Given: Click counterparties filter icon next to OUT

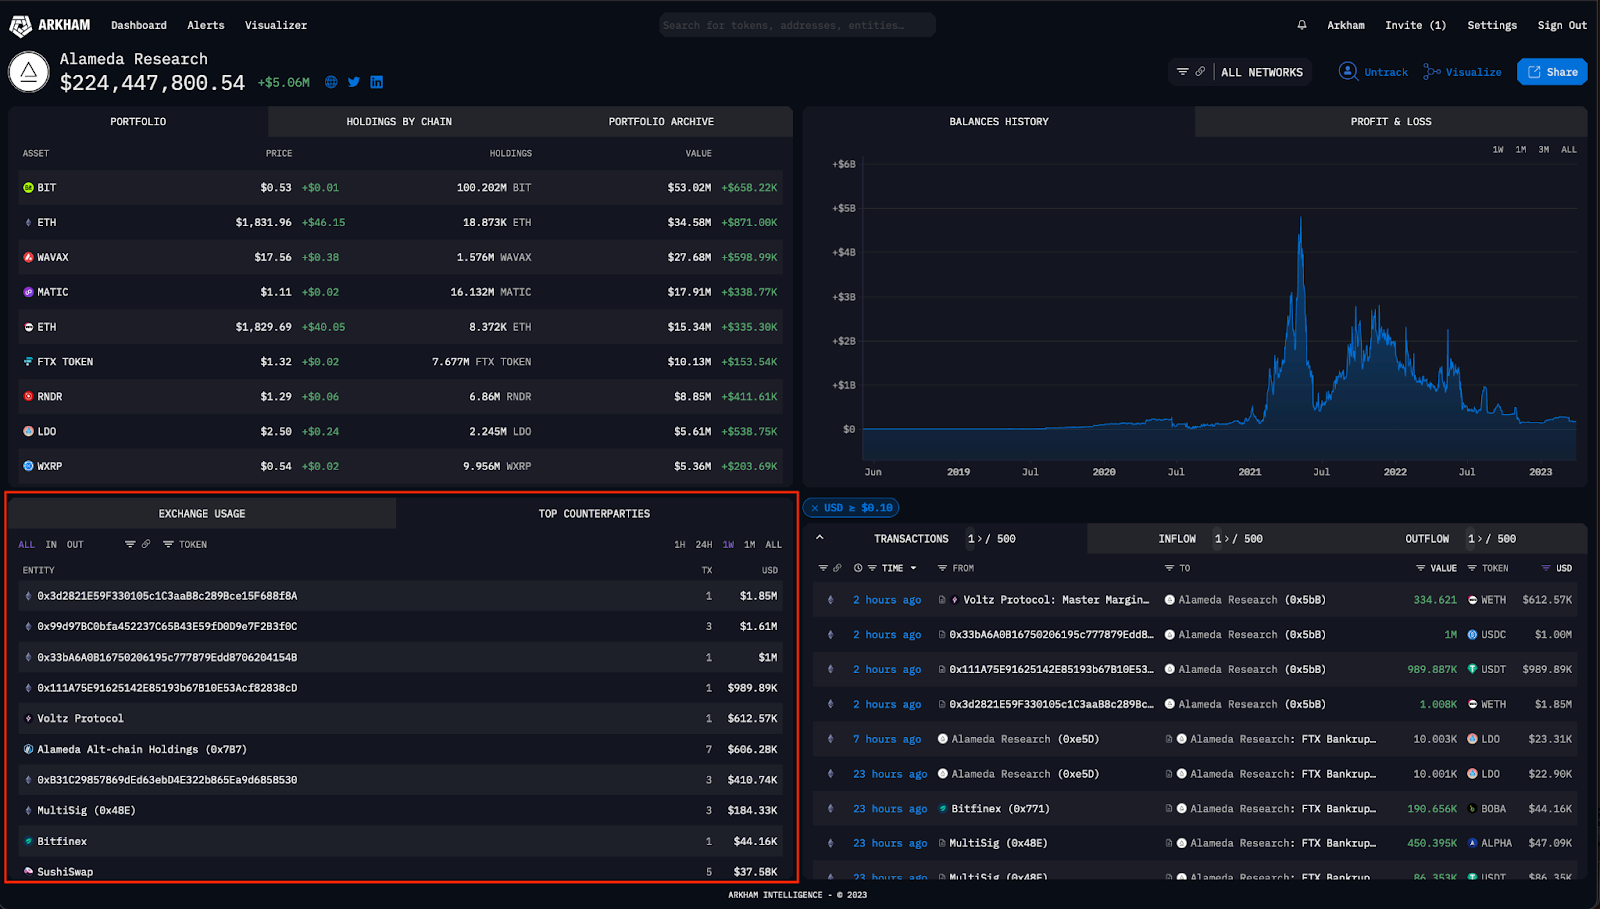Looking at the screenshot, I should coord(130,544).
